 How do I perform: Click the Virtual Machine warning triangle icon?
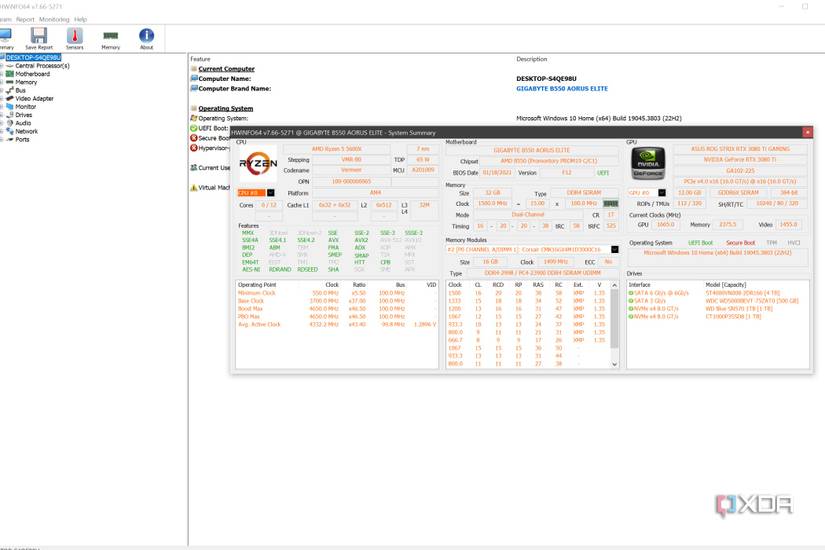(x=194, y=187)
